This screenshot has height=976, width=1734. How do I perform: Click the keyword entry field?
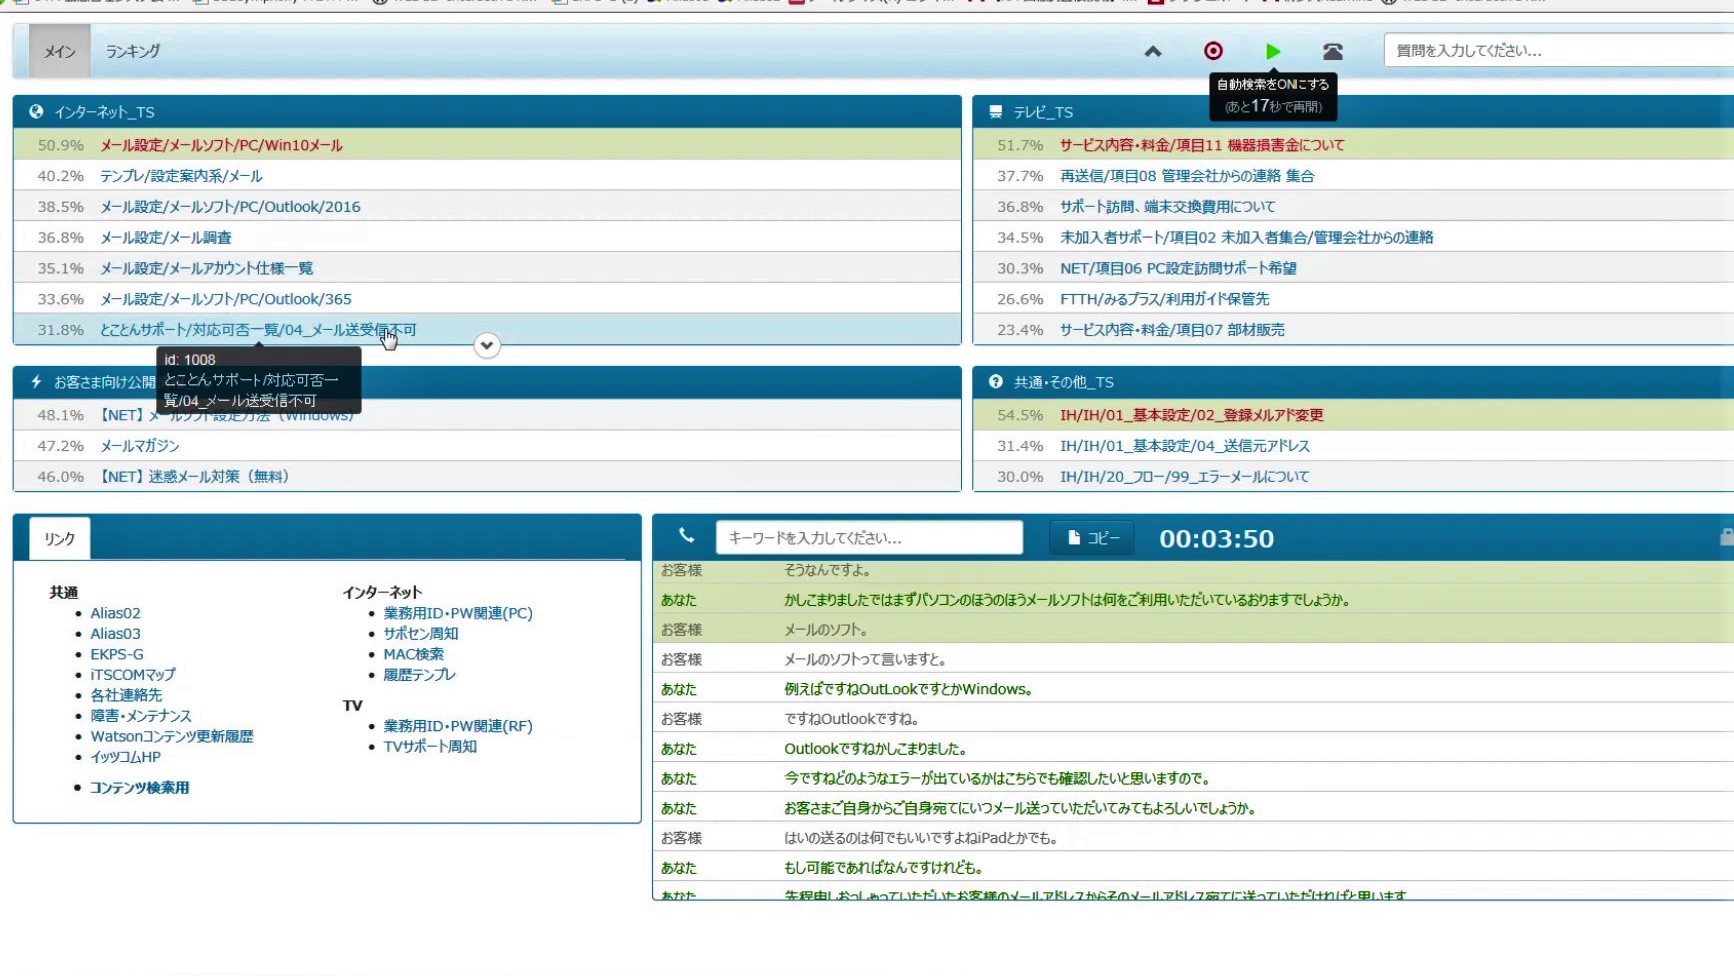(x=868, y=538)
